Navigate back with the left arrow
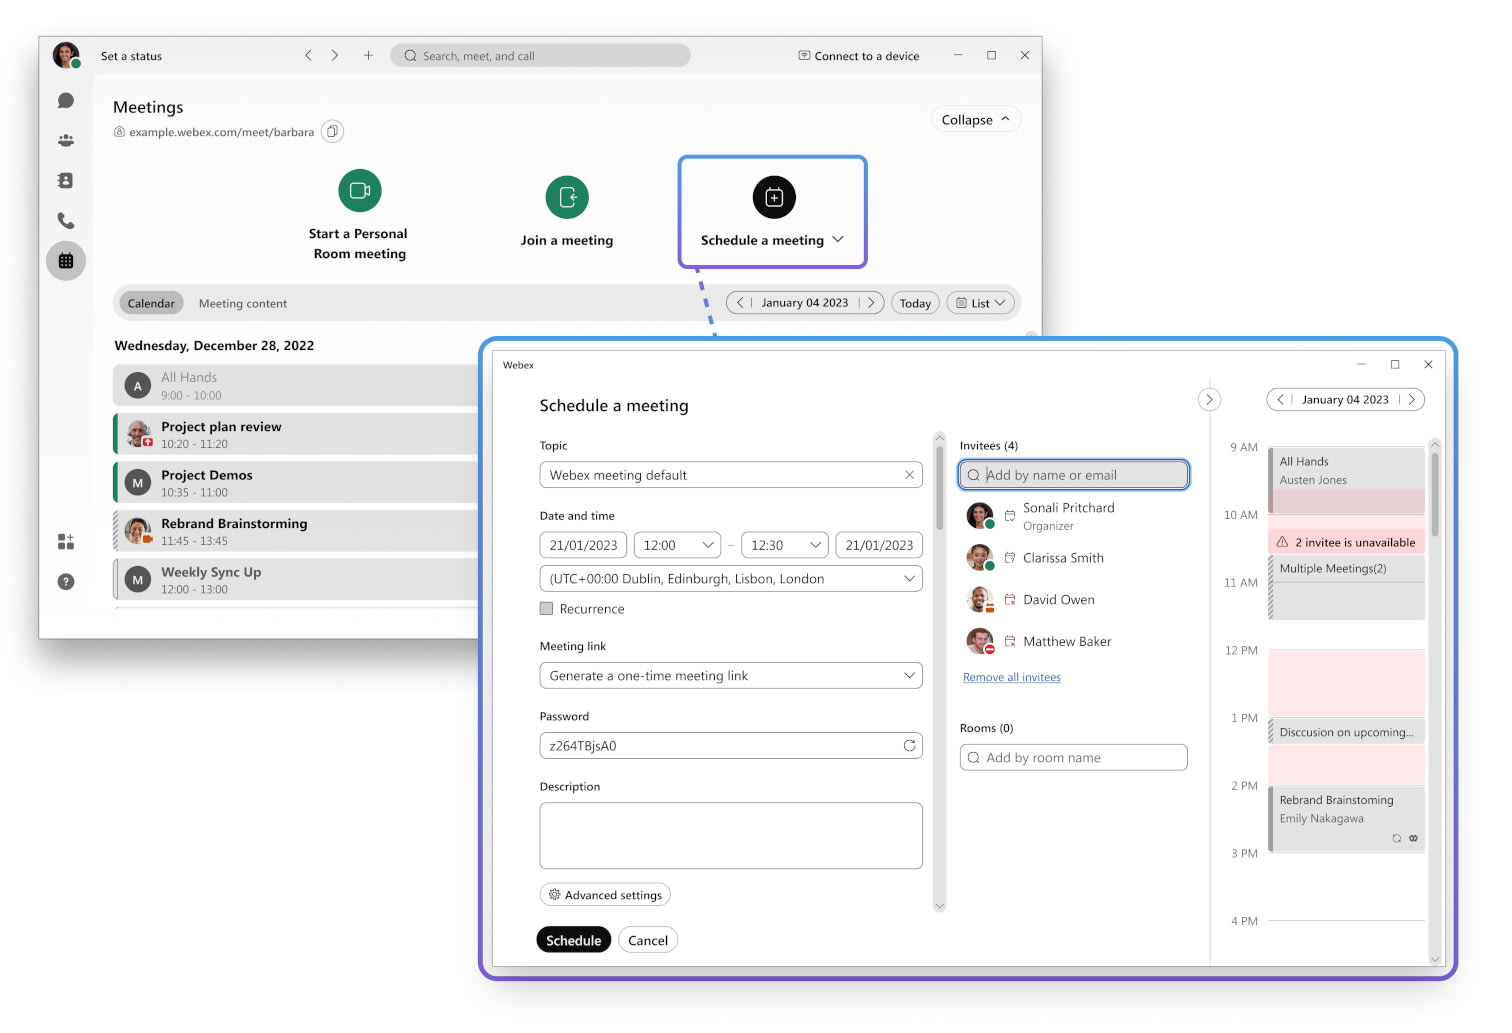 click(x=309, y=56)
